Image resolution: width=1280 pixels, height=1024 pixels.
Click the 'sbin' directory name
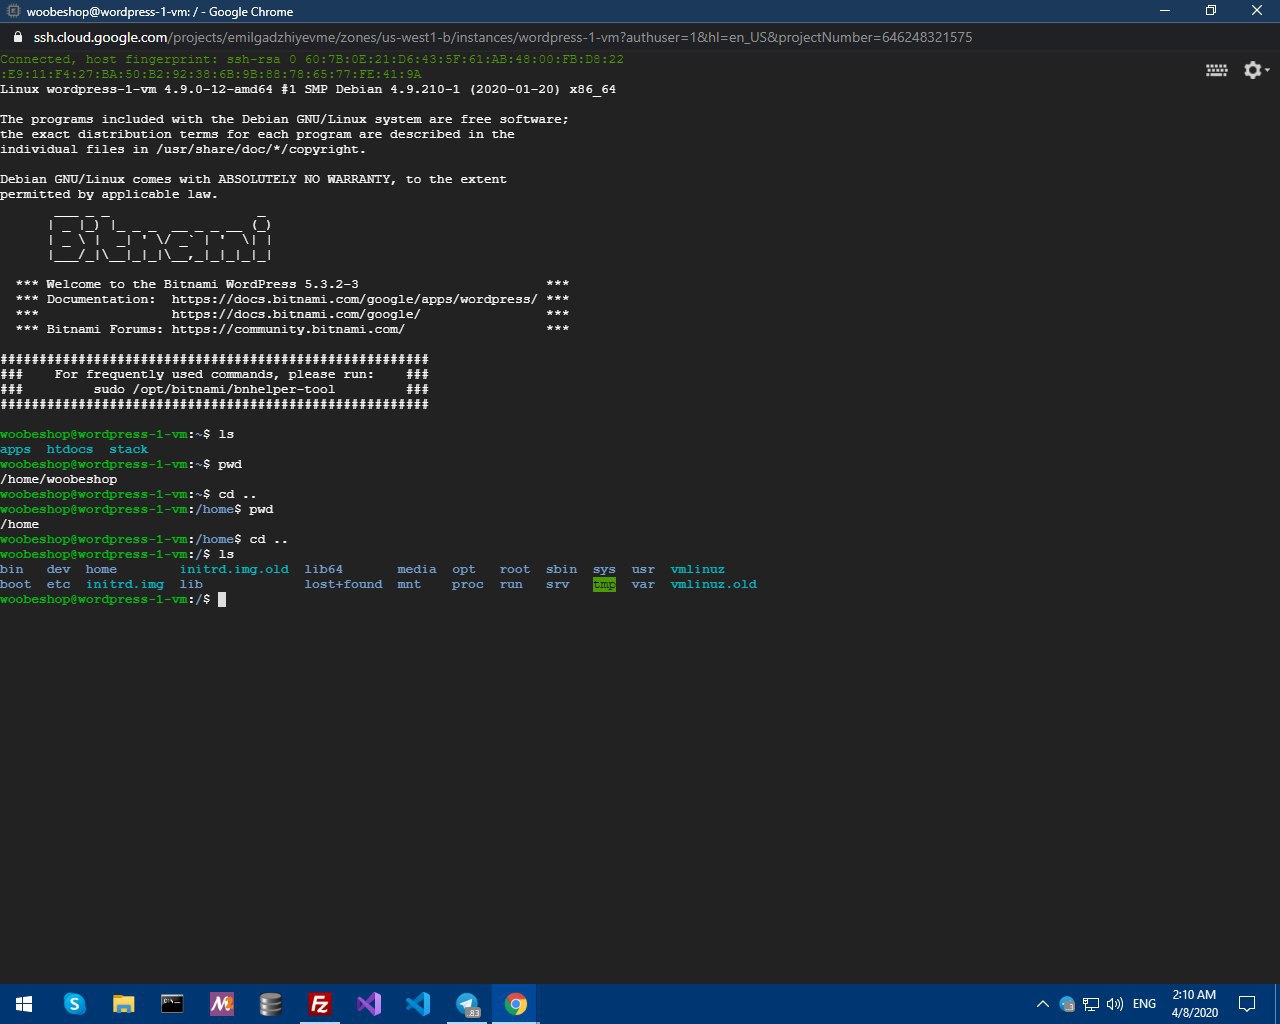coord(562,569)
